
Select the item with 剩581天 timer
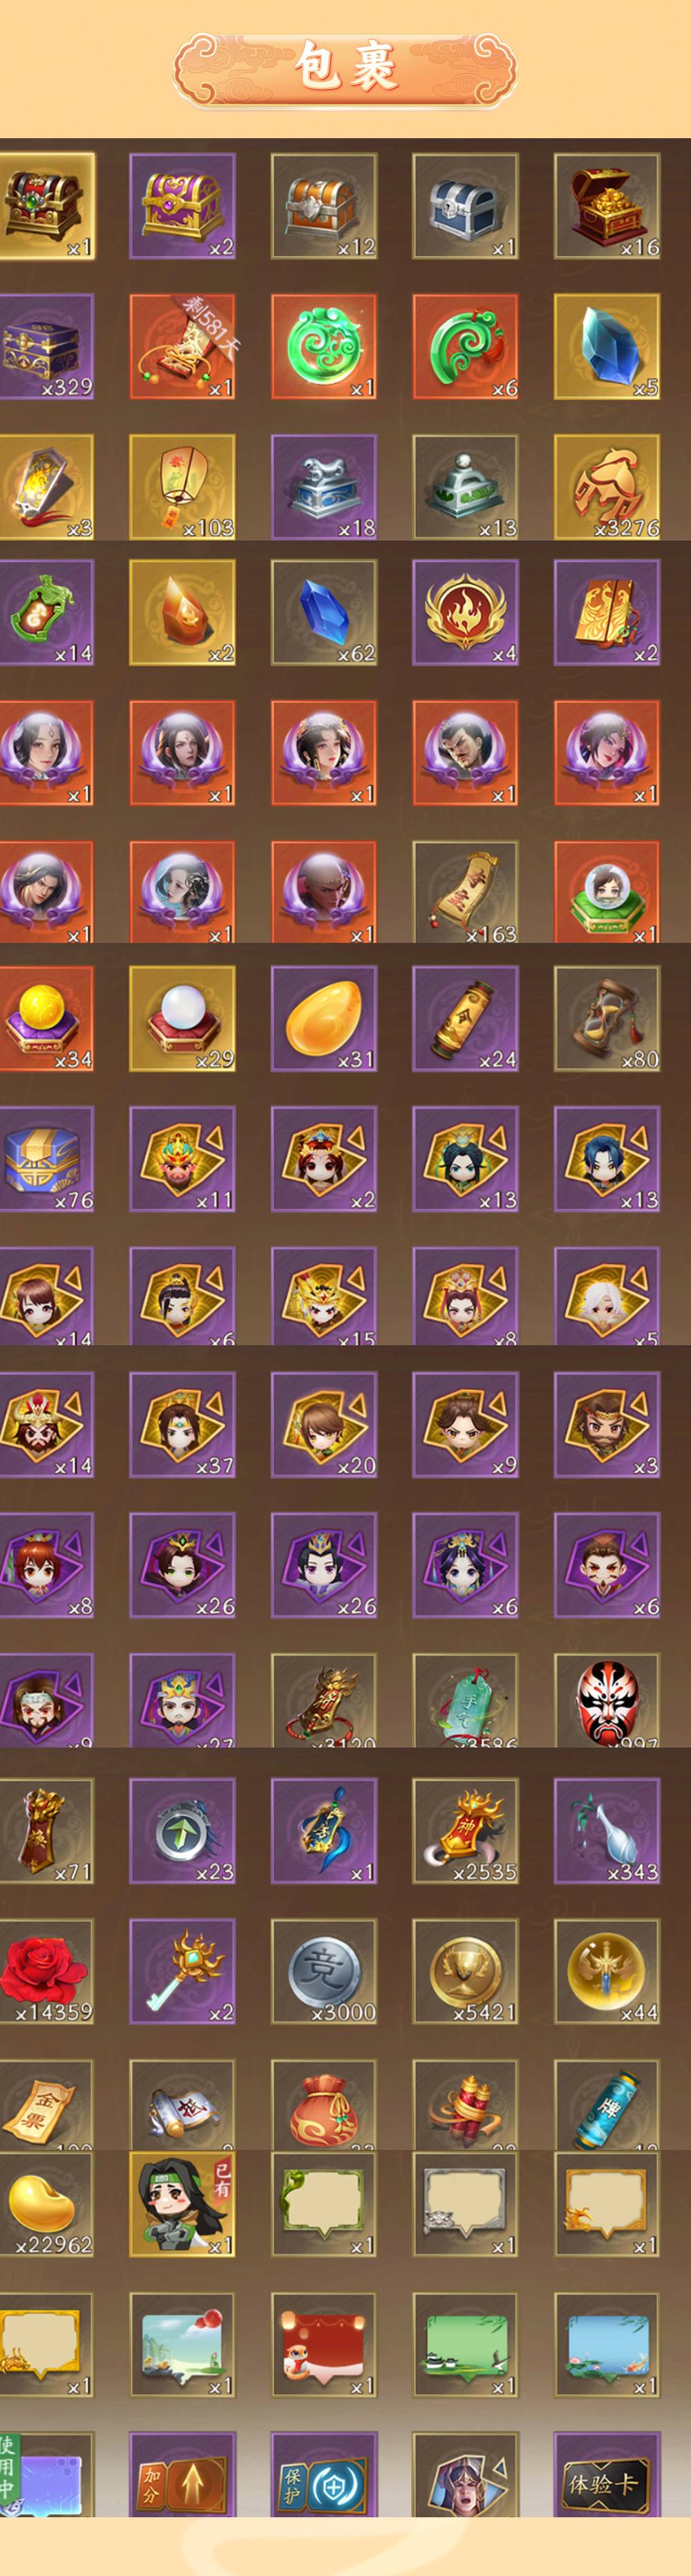point(182,346)
